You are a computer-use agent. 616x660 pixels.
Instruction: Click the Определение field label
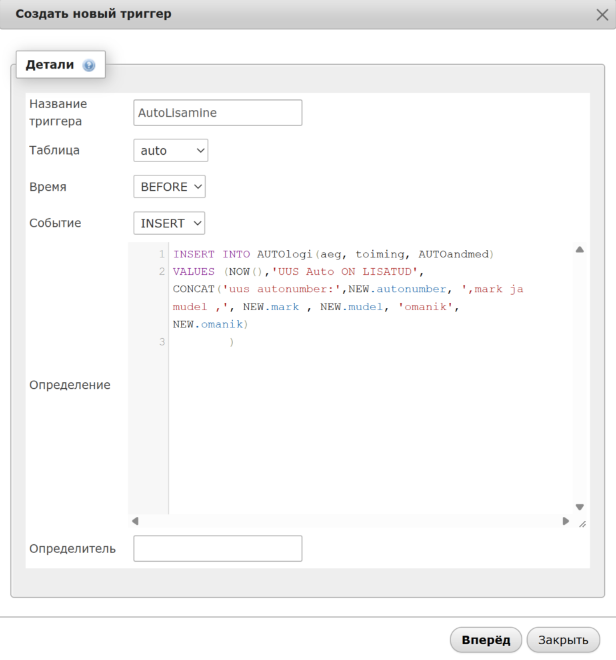click(70, 384)
